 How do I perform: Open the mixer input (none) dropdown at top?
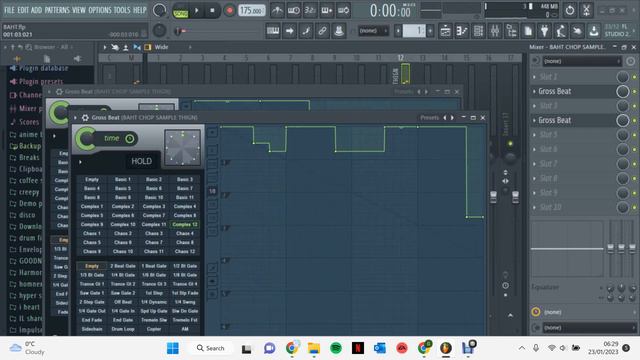(x=581, y=61)
